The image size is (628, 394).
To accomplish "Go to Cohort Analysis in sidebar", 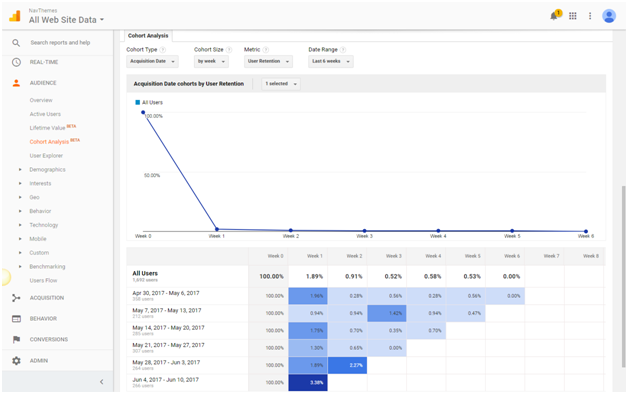I will pyautogui.click(x=49, y=142).
